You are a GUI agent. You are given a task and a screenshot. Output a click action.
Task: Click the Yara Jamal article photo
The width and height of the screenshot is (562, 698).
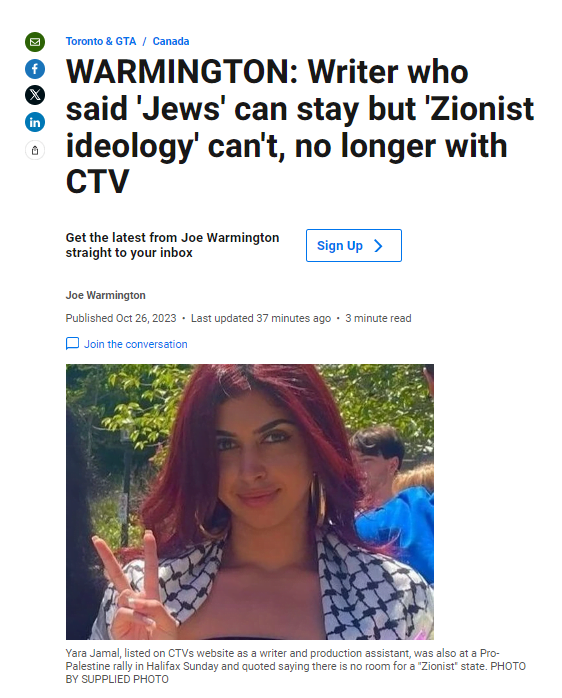(x=250, y=502)
